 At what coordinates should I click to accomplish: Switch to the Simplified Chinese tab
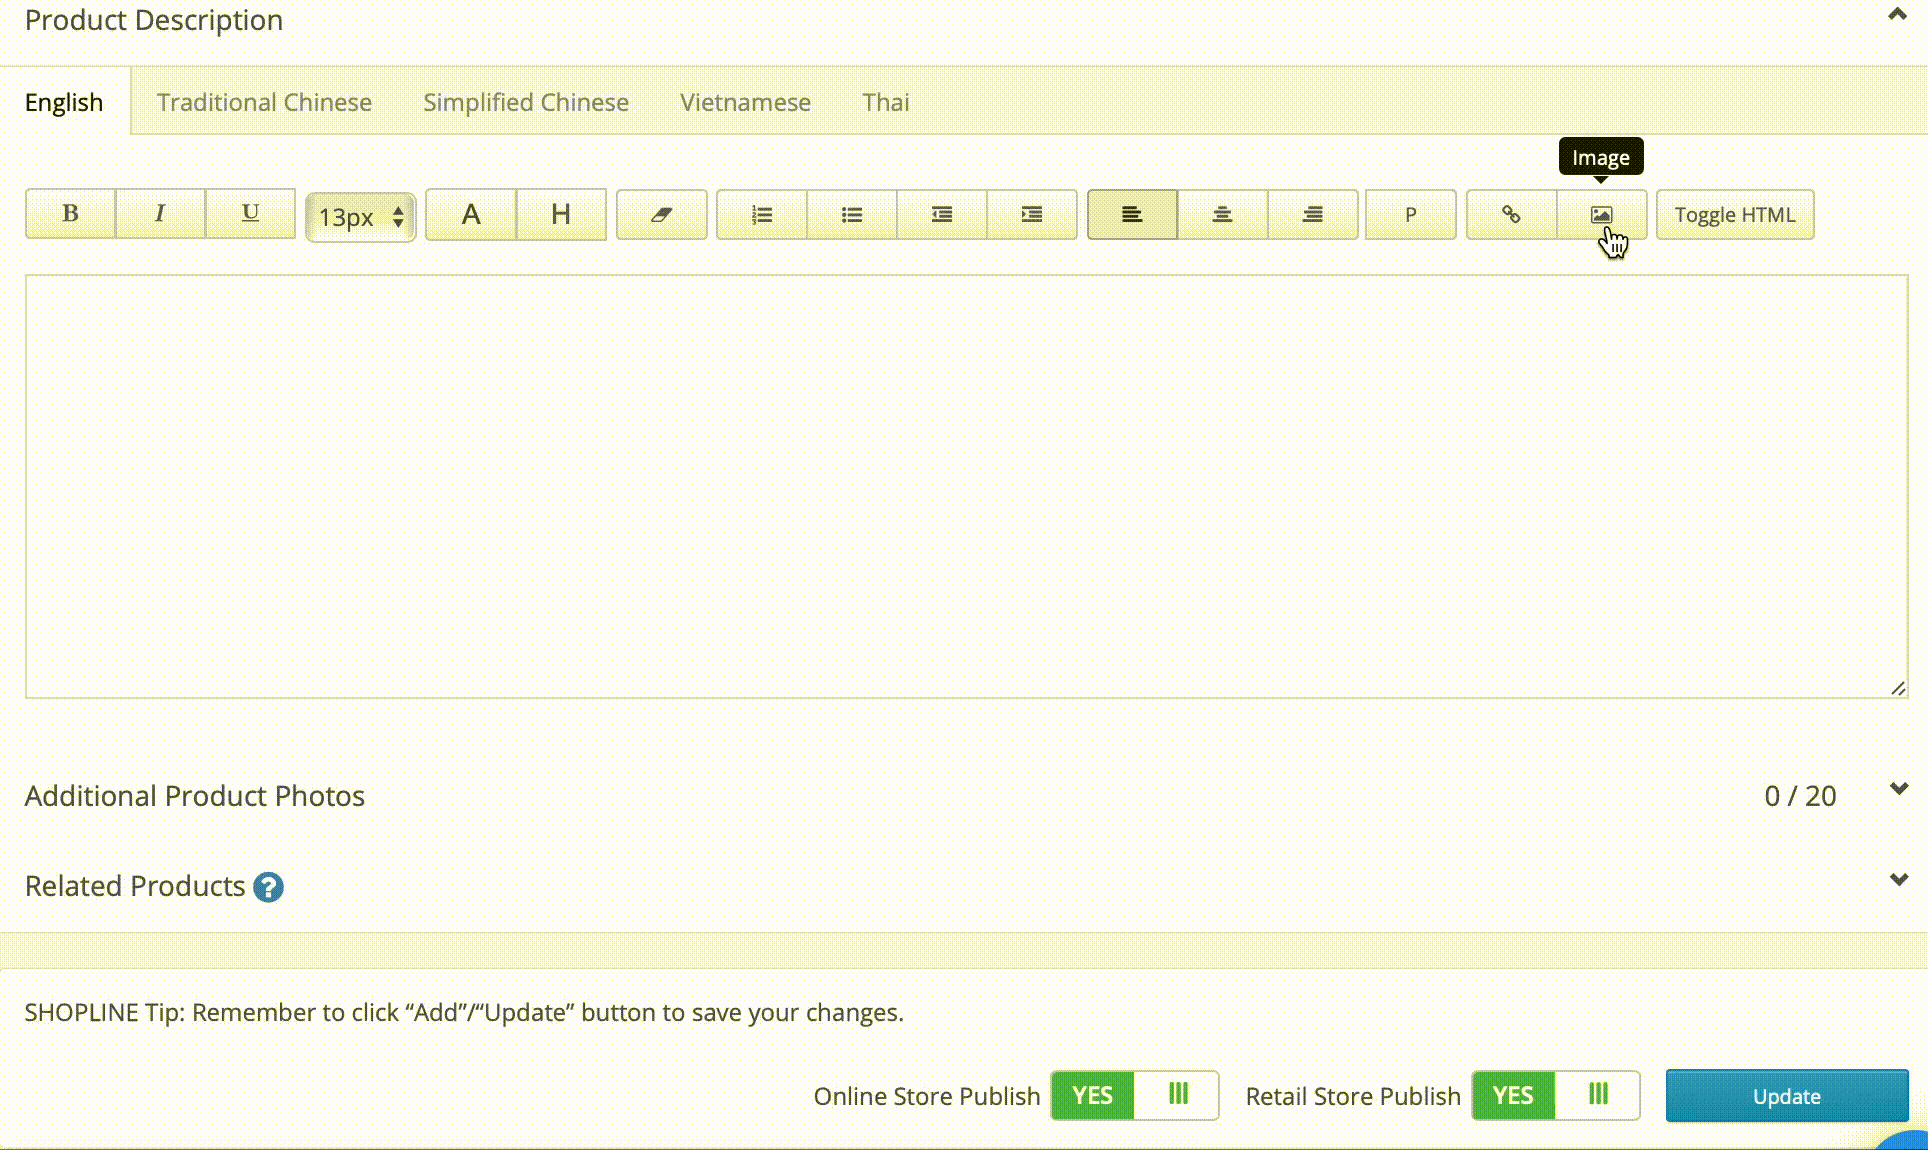pyautogui.click(x=526, y=102)
